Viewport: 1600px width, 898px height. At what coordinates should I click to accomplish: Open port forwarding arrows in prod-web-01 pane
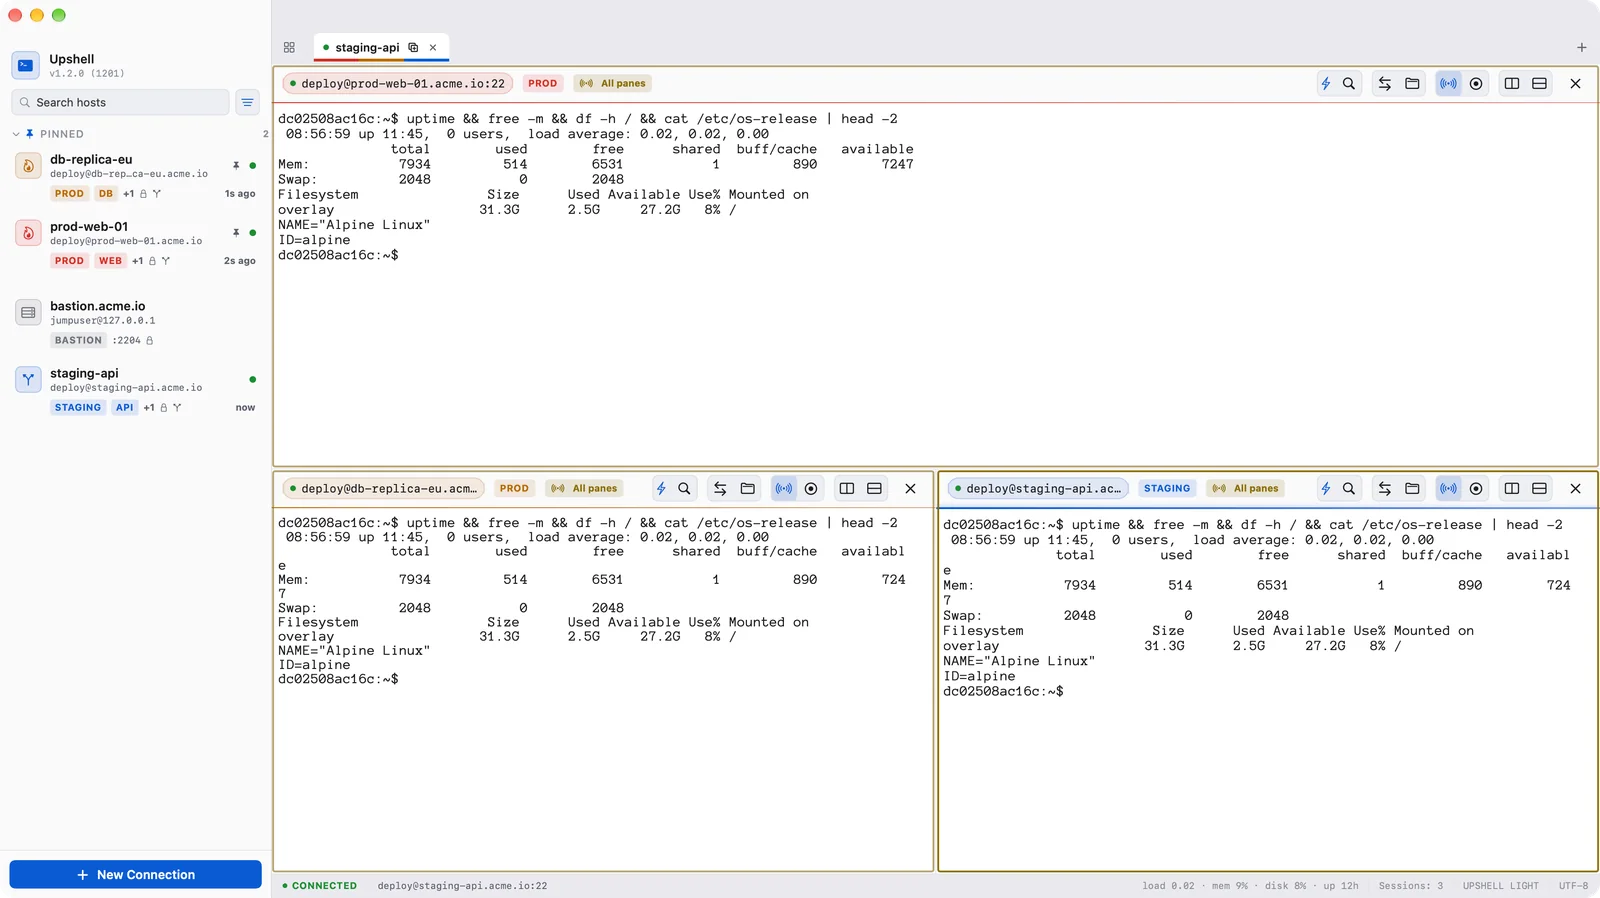[x=1385, y=84]
